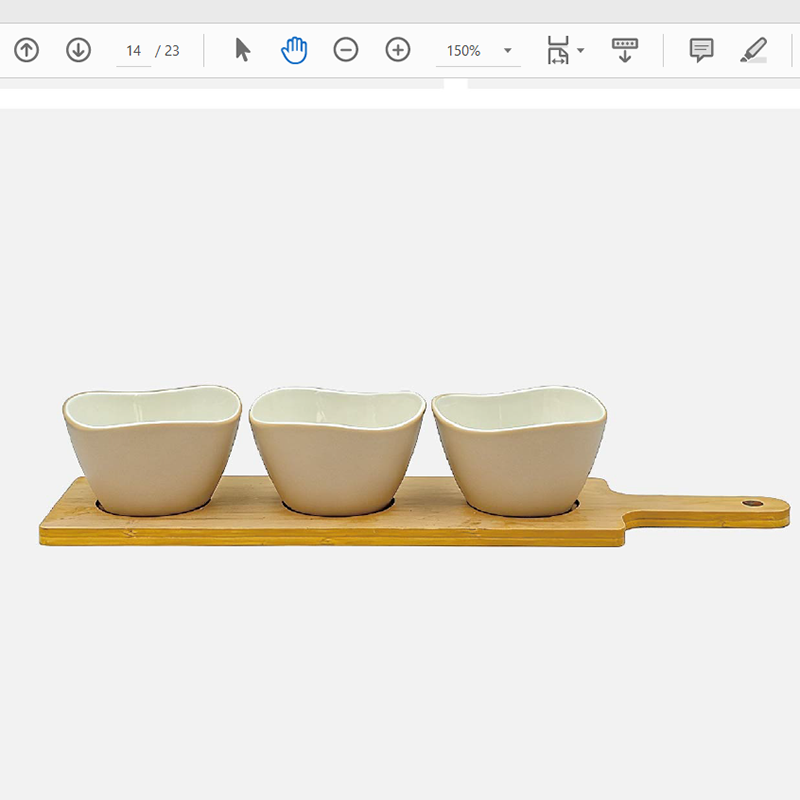
Task: Expand the page fit options arrow
Action: tap(581, 51)
